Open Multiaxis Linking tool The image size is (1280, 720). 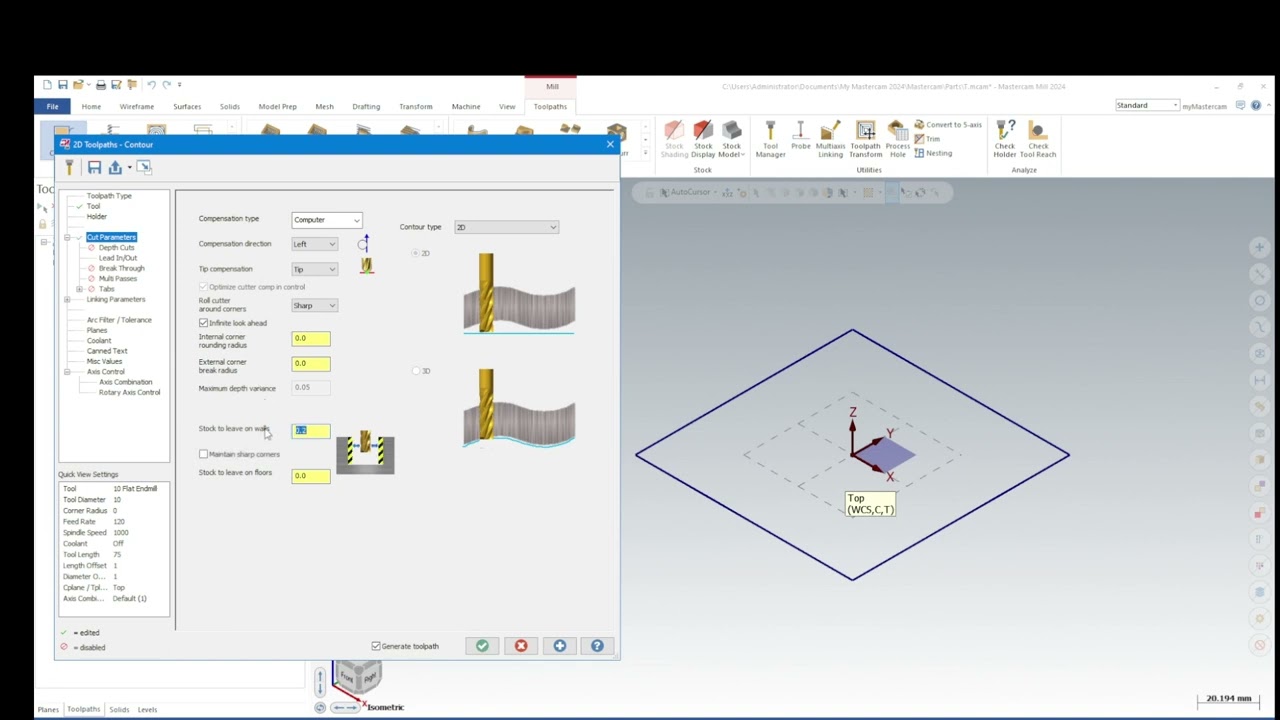[830, 139]
